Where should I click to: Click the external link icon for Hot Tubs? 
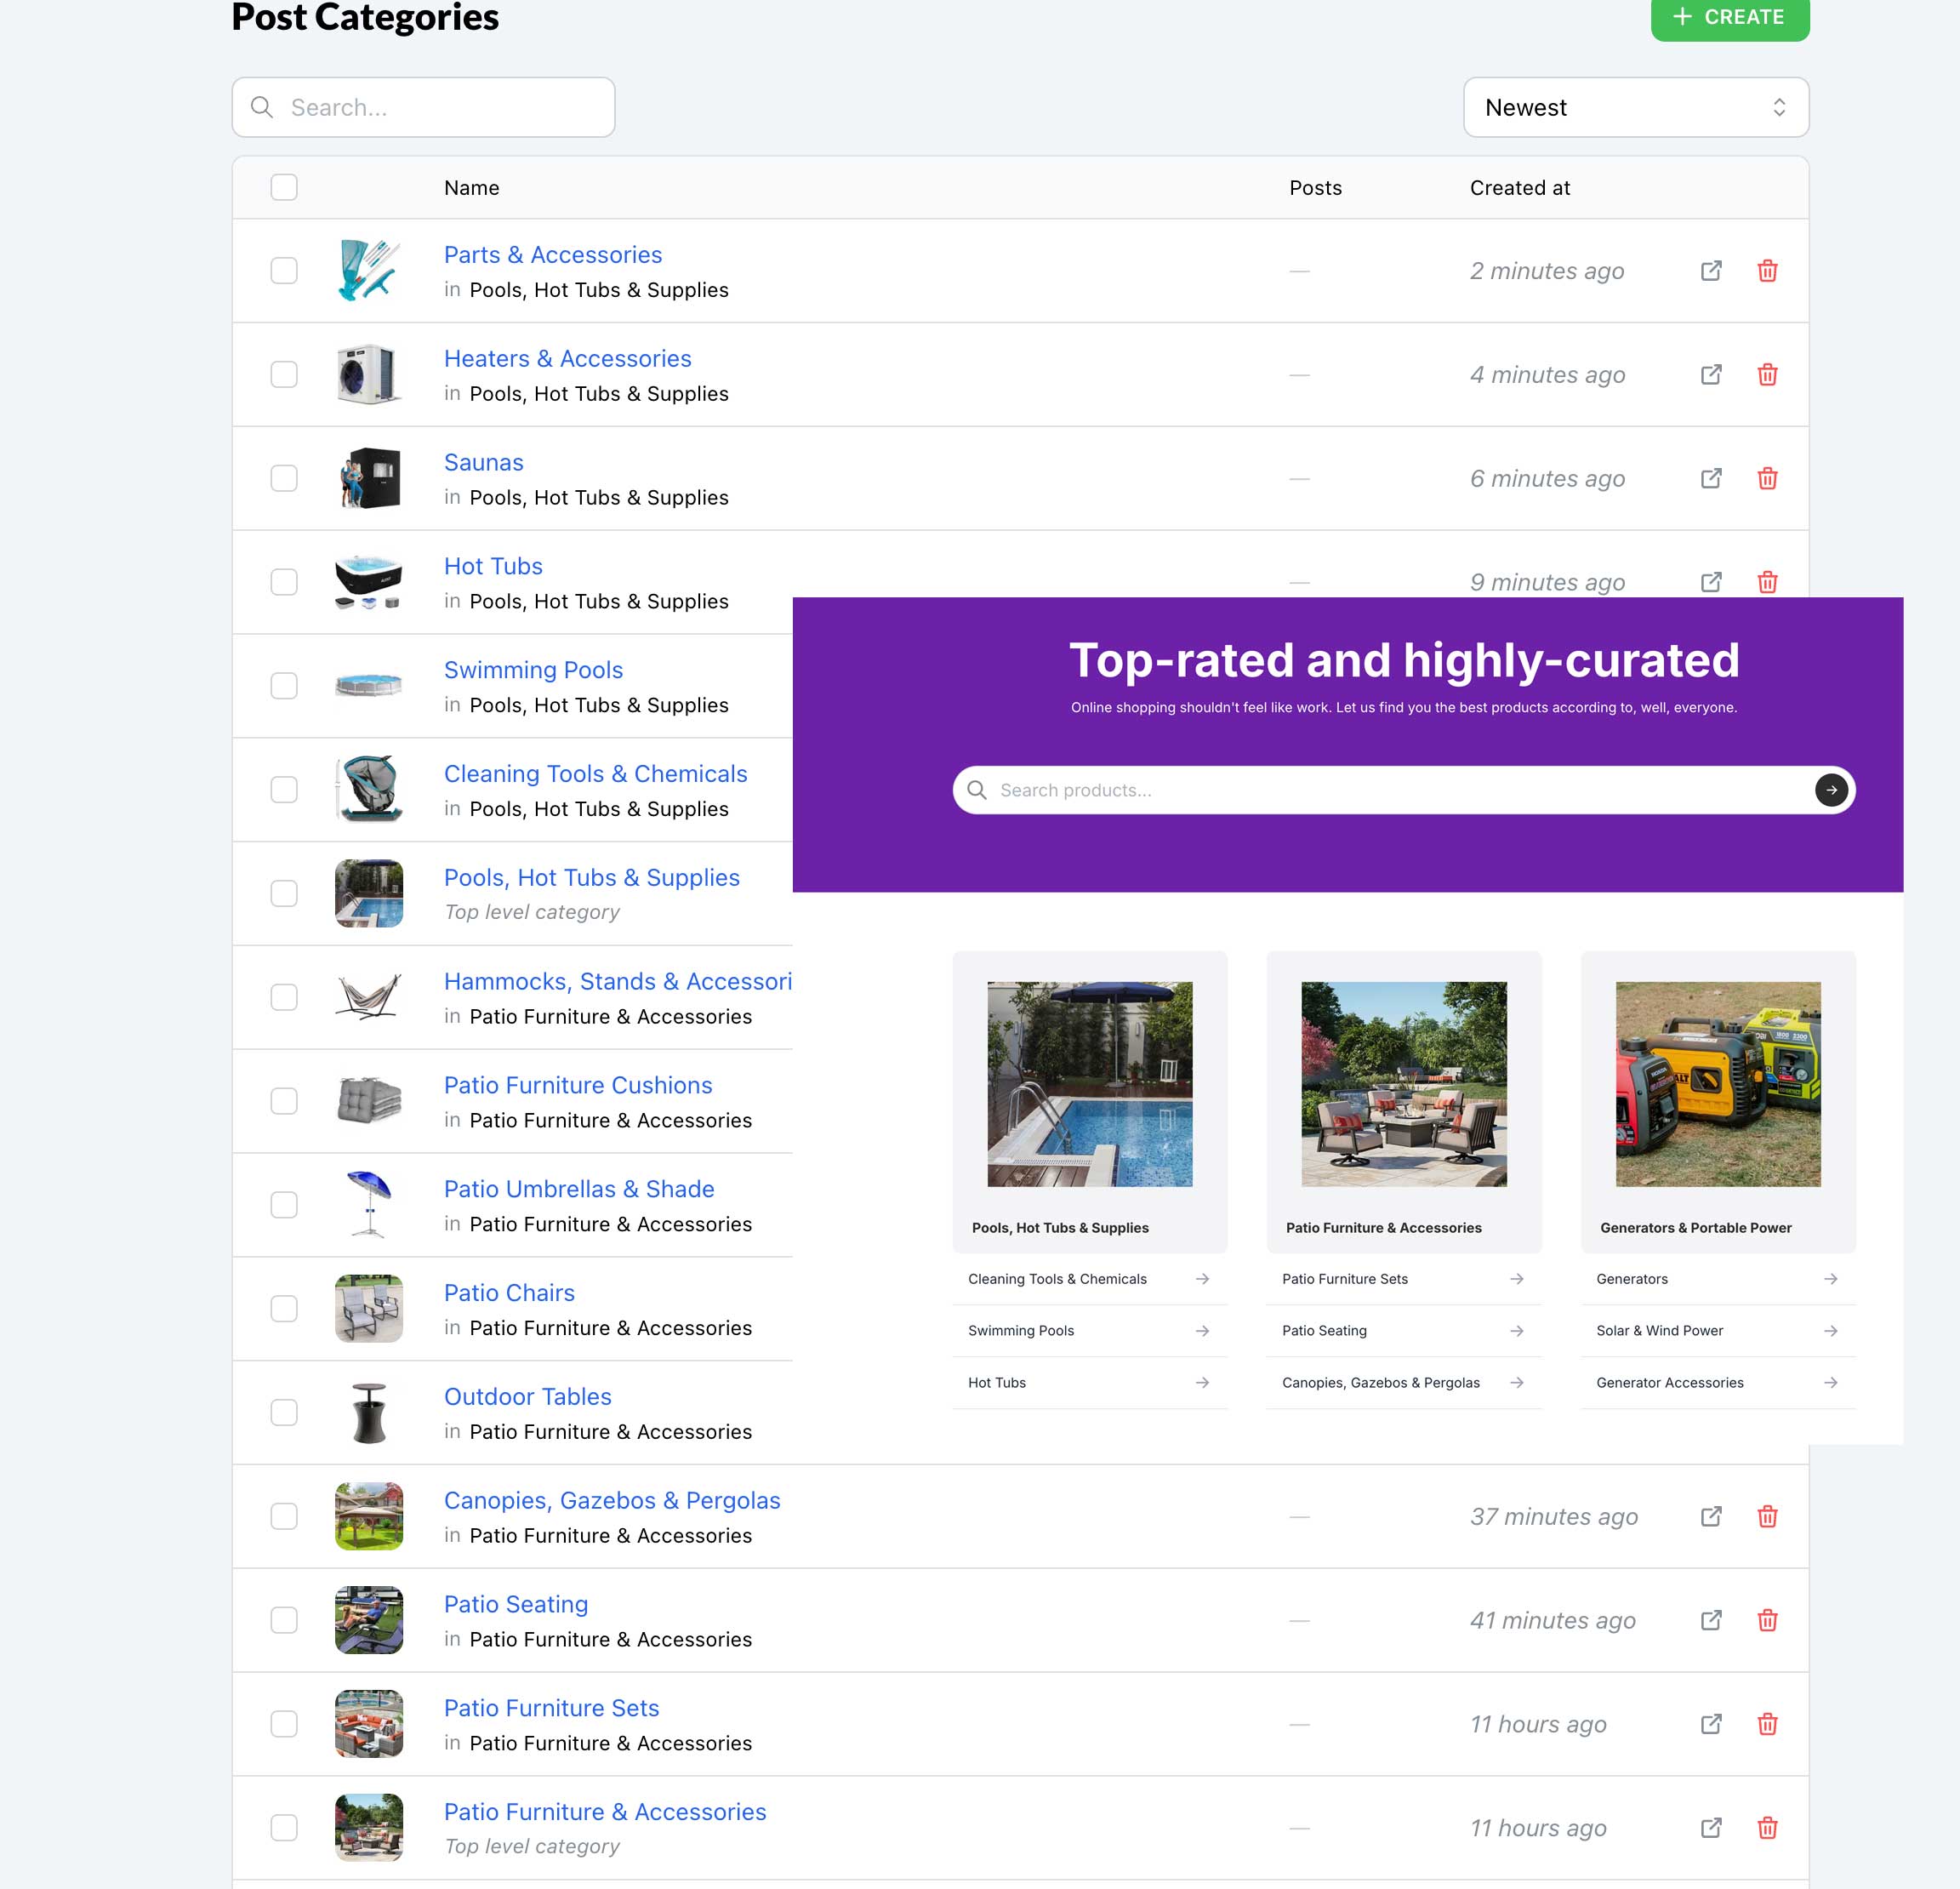(x=1712, y=581)
